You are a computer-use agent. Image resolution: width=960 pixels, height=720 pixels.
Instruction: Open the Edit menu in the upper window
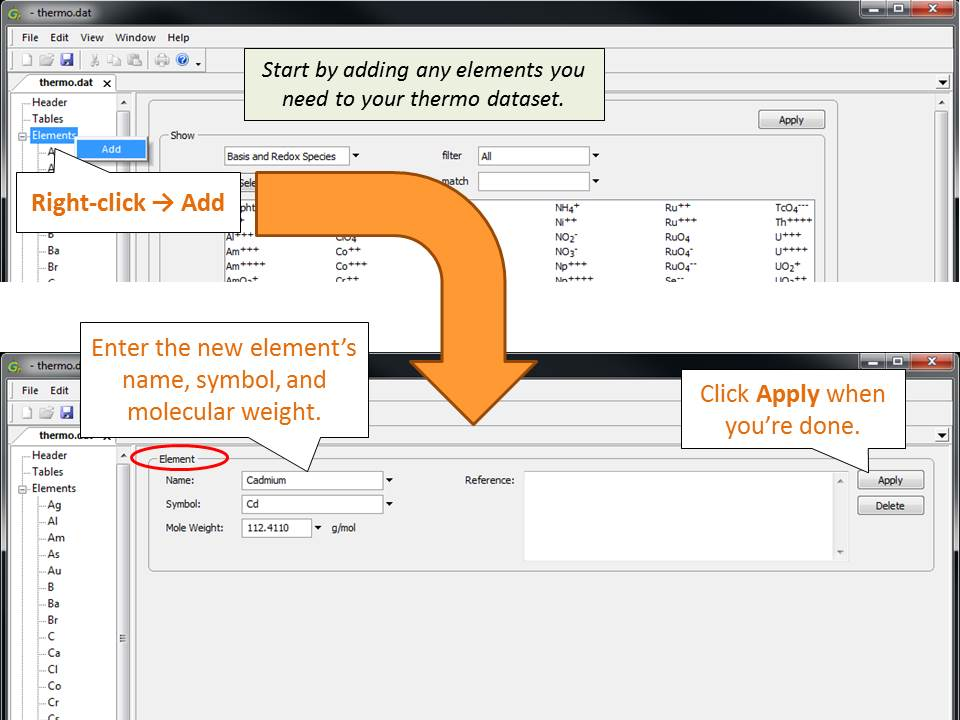tap(59, 37)
